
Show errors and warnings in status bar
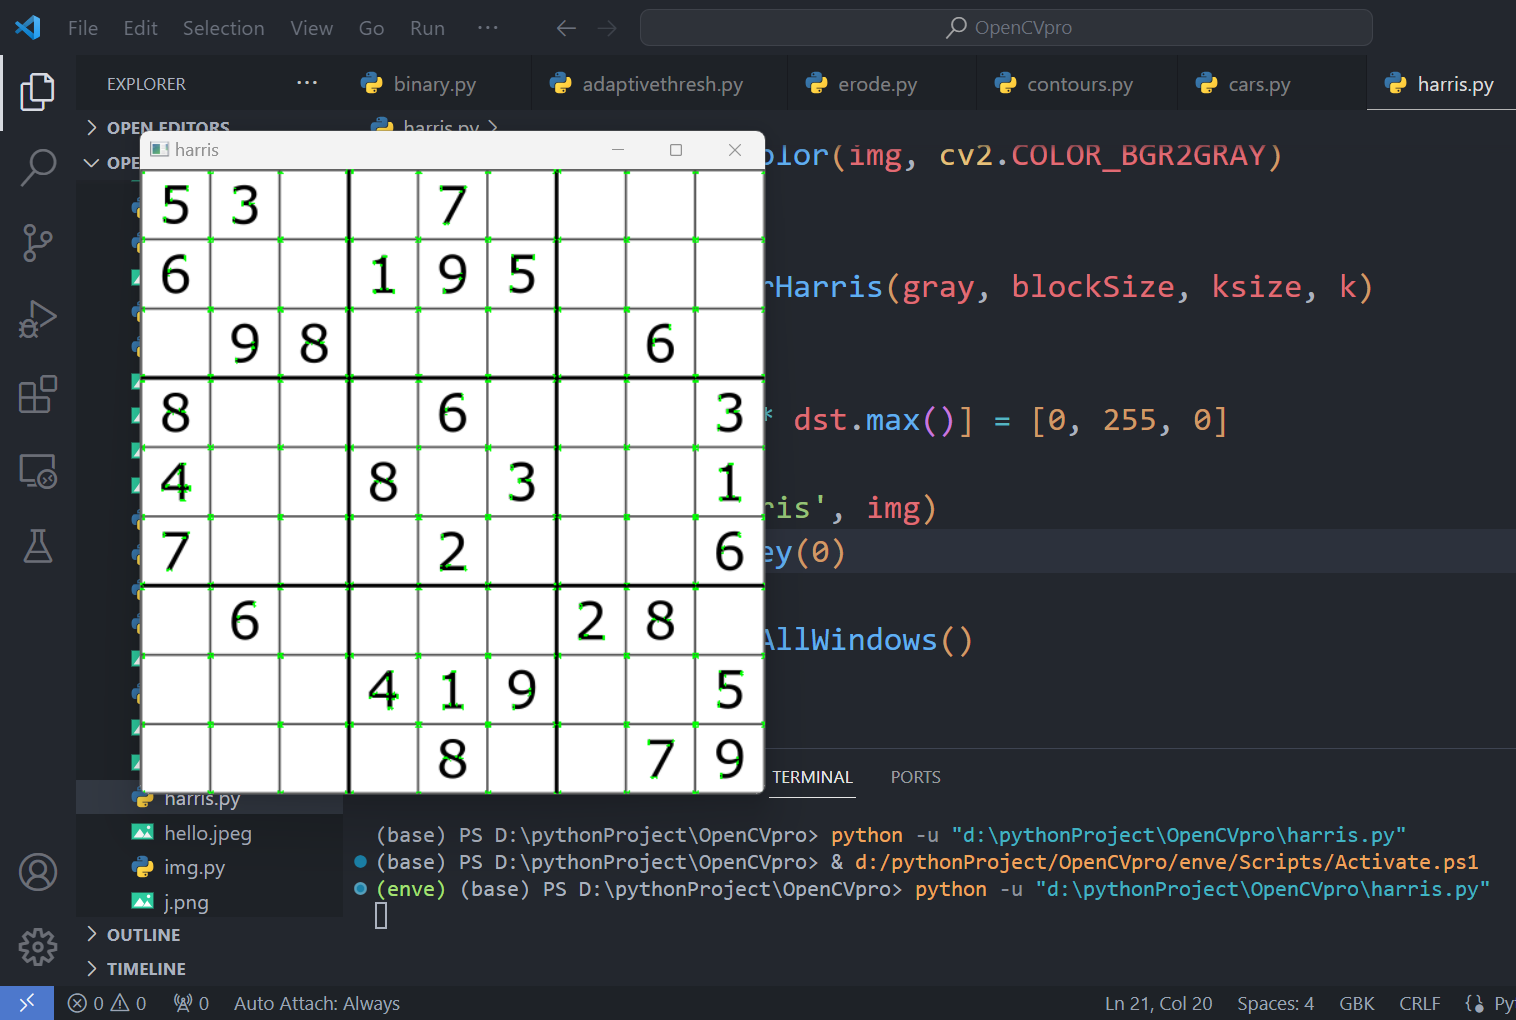(107, 1003)
